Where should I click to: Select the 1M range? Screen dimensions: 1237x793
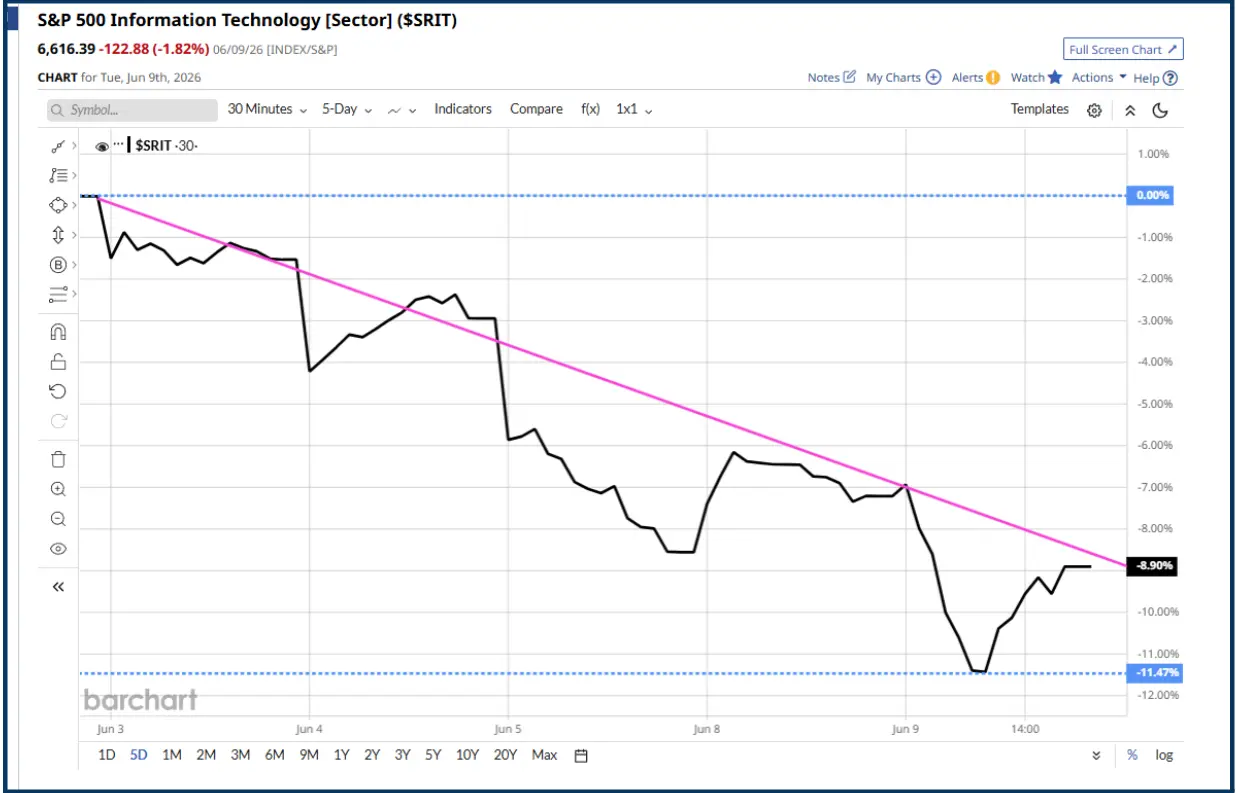[x=172, y=755]
